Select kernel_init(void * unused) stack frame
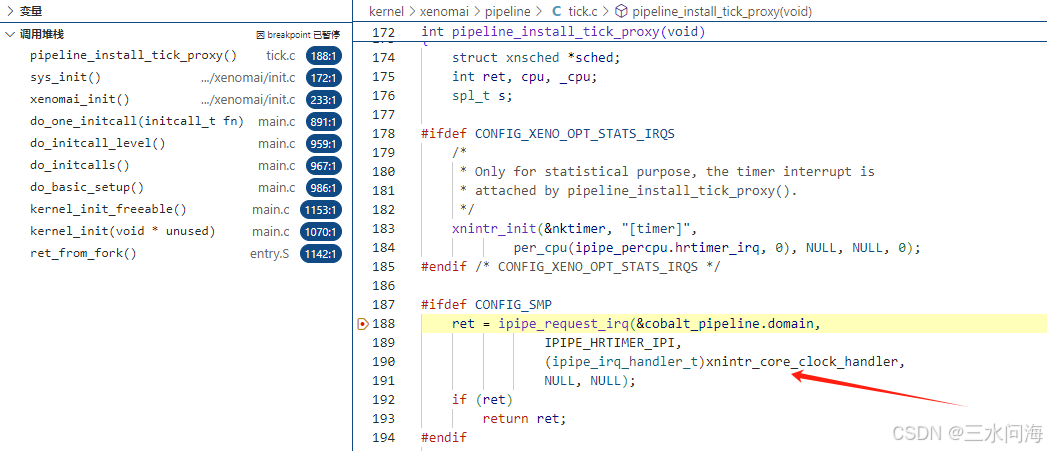The height and width of the screenshot is (451, 1047). click(176, 232)
